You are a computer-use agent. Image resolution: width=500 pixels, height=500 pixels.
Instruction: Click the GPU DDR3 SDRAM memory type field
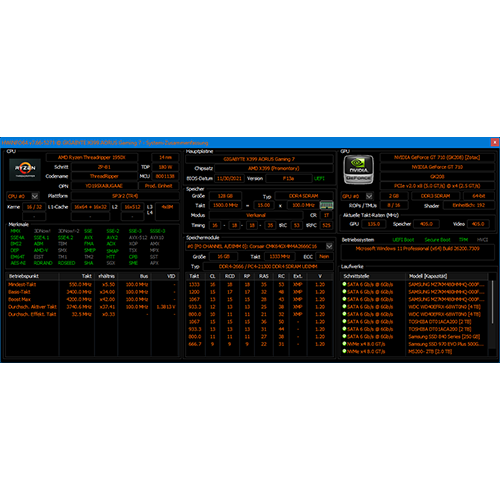coord(435,196)
